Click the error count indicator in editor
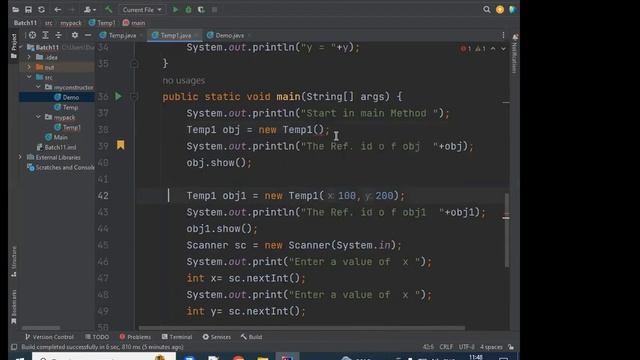The width and height of the screenshot is (640, 360). 466,49
